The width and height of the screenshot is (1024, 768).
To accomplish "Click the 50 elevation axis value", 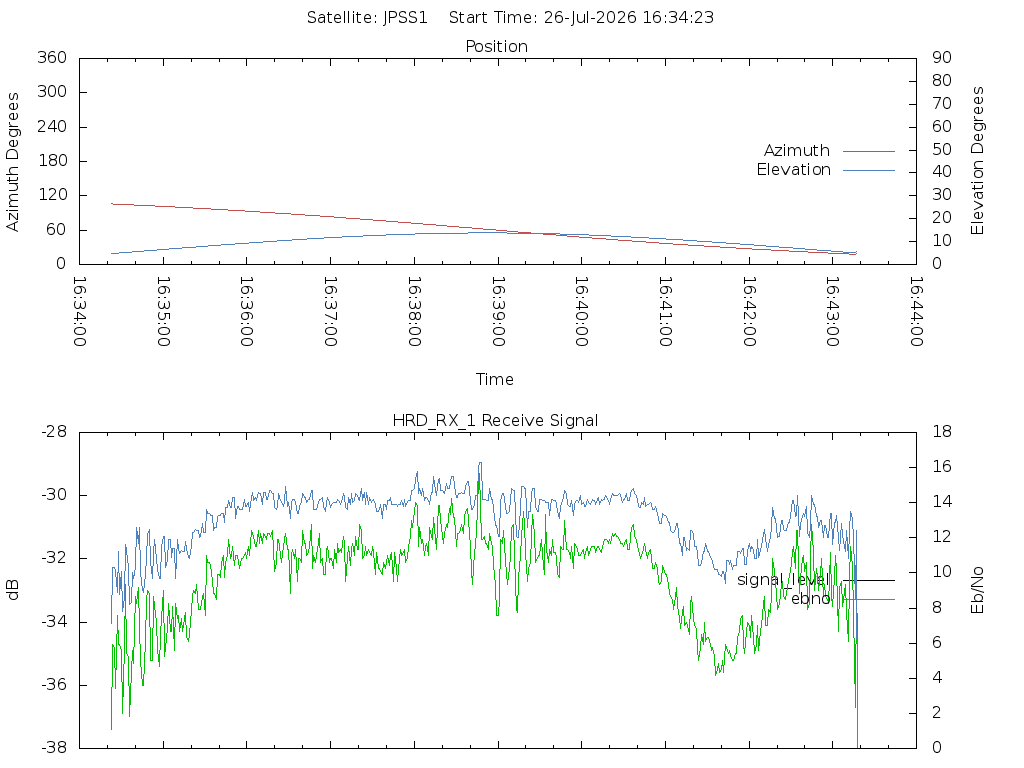I will coord(941,149).
